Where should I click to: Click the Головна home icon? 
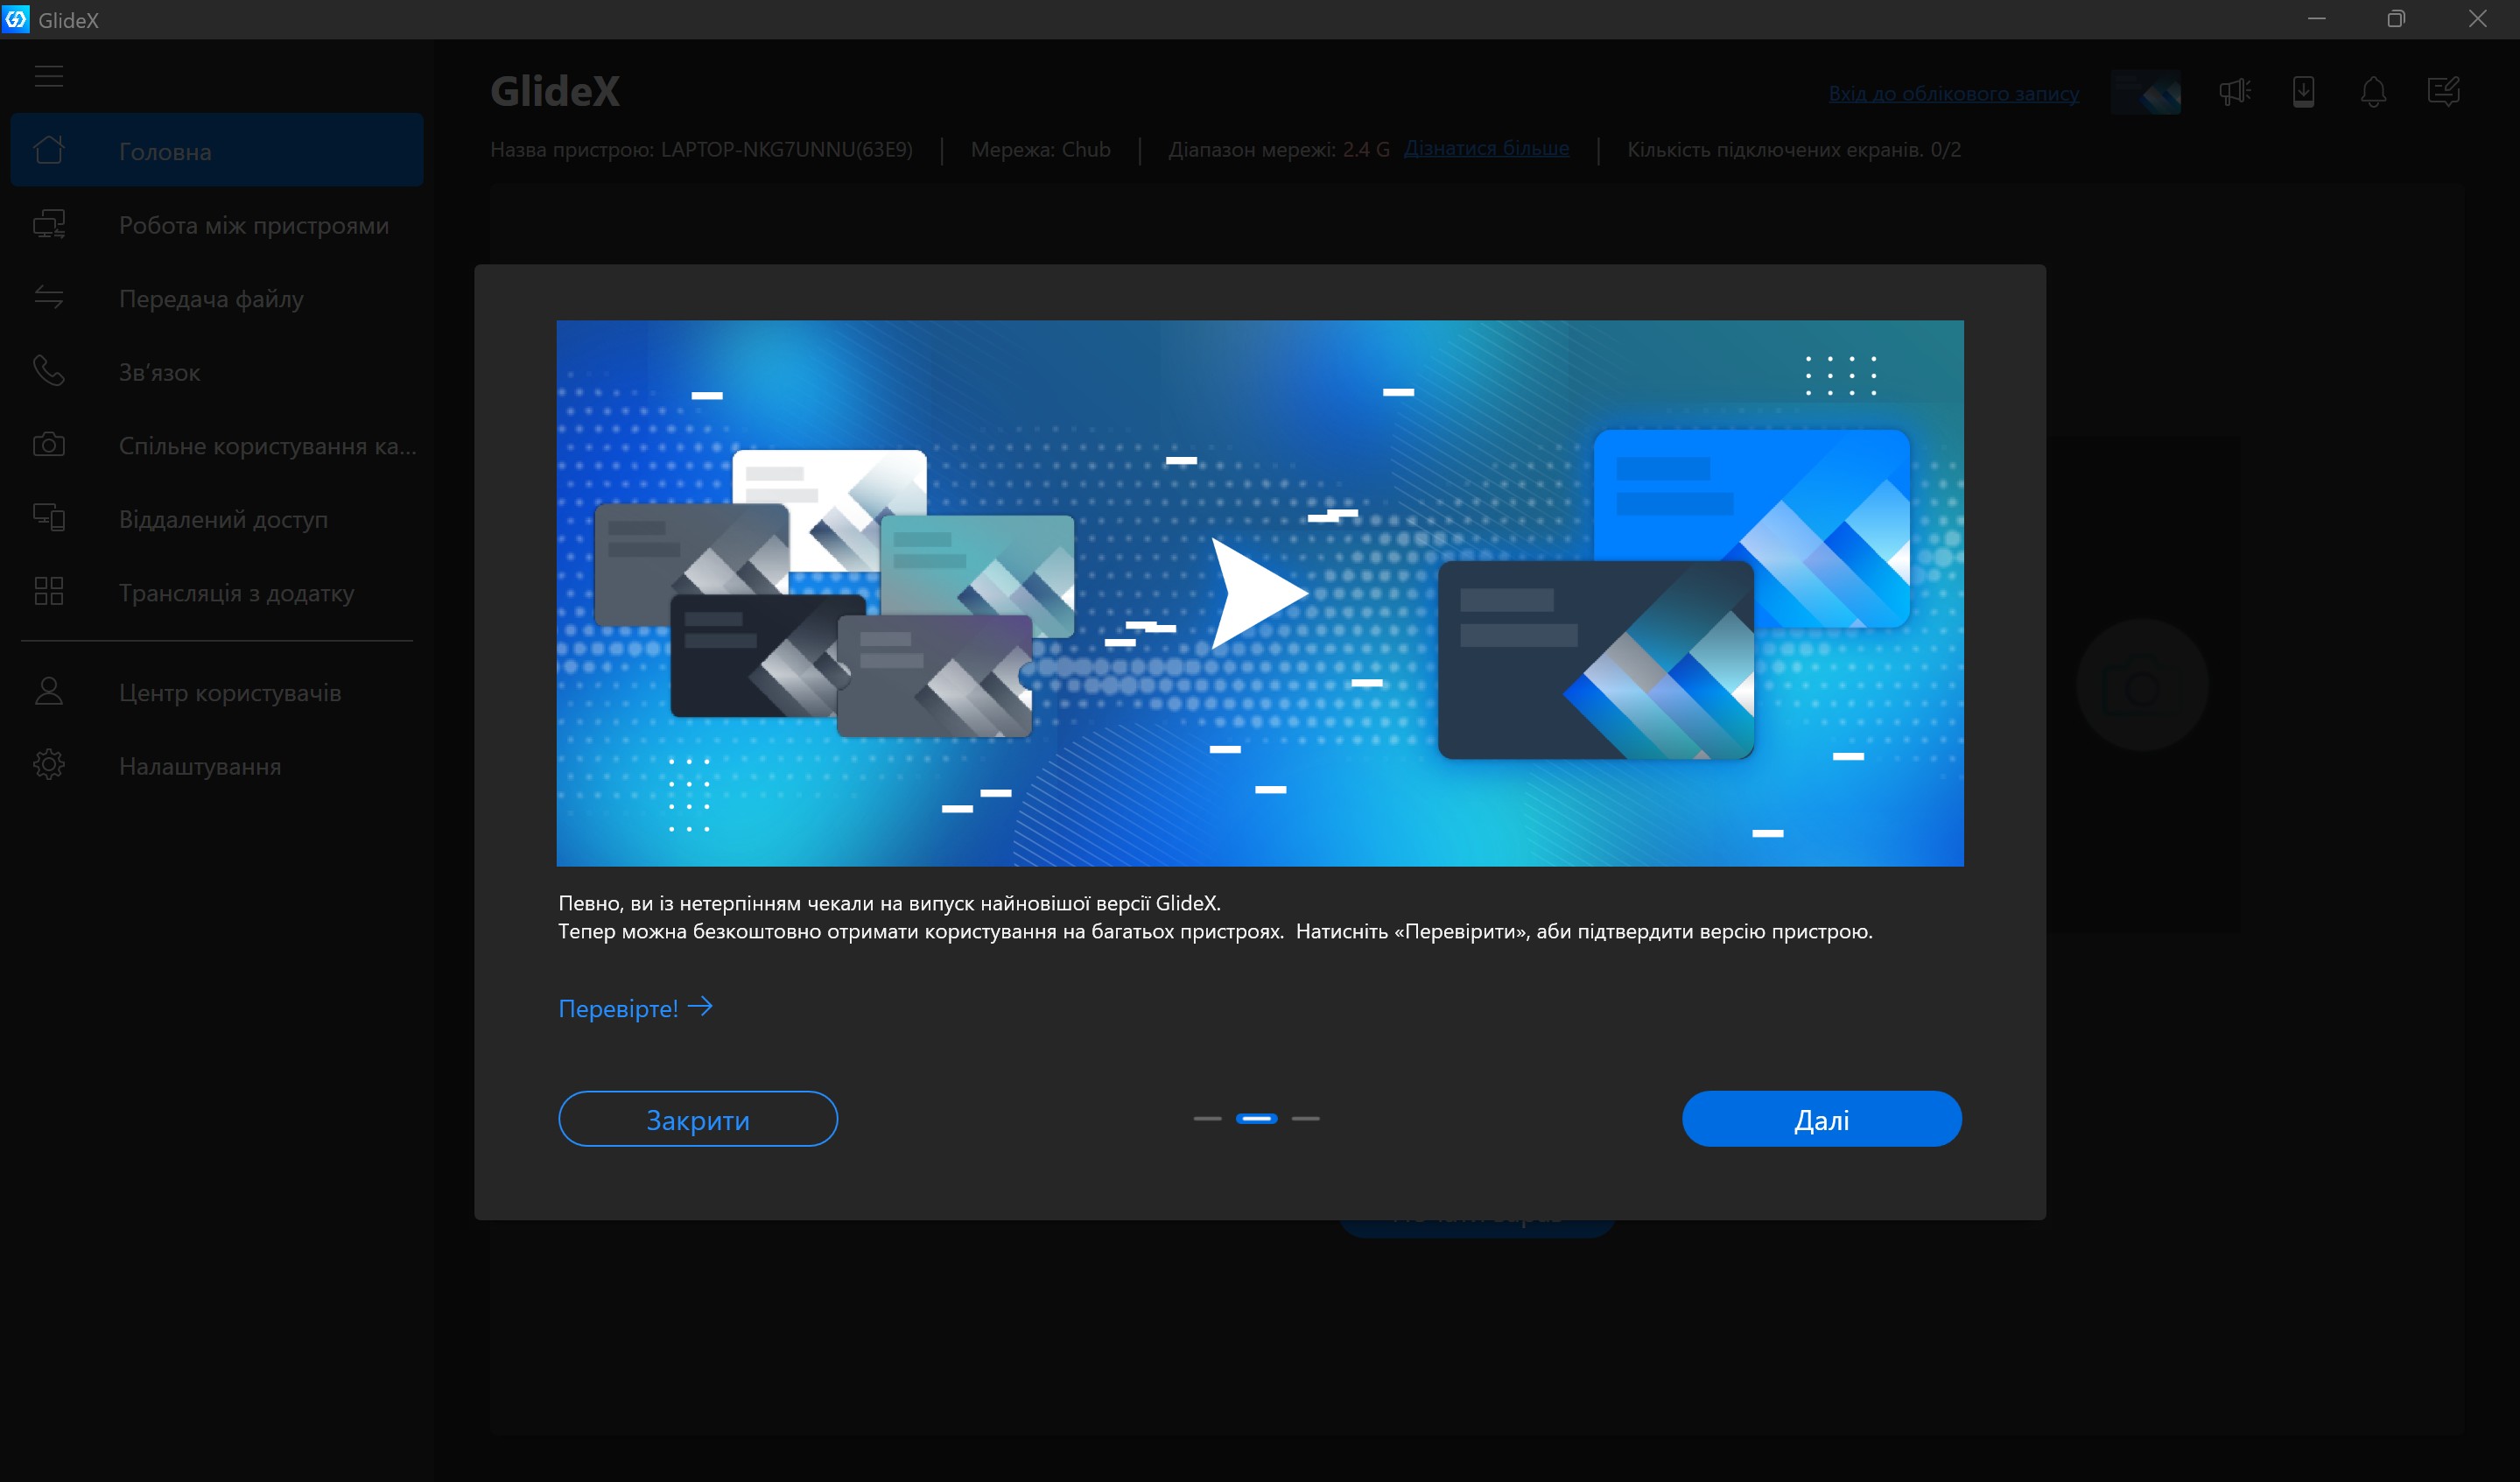pyautogui.click(x=48, y=150)
